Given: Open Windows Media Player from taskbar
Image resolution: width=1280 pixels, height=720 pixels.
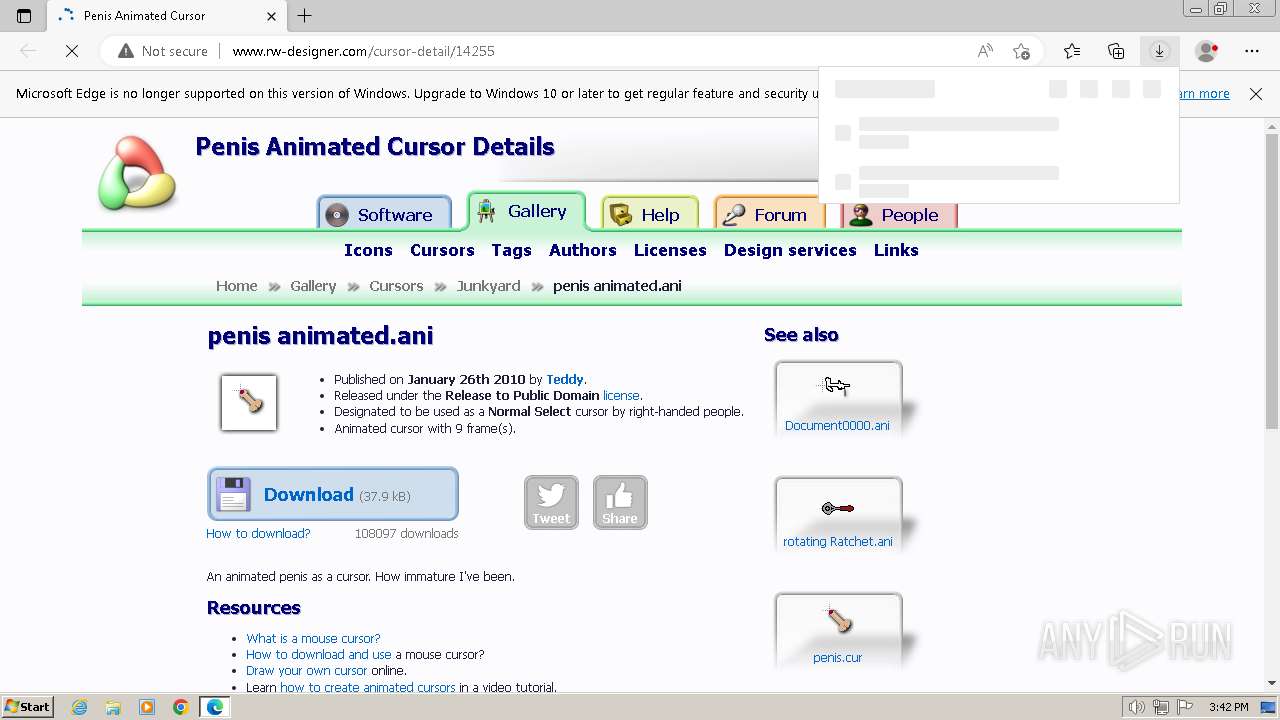Looking at the screenshot, I should (x=147, y=707).
